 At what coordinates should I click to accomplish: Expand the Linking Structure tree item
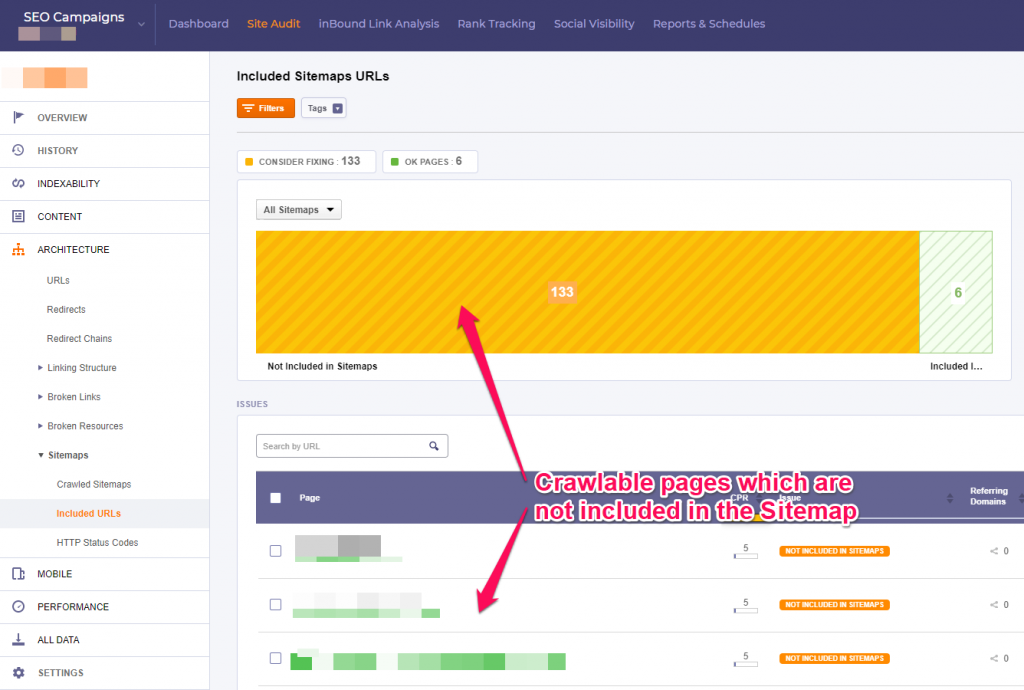(40, 368)
